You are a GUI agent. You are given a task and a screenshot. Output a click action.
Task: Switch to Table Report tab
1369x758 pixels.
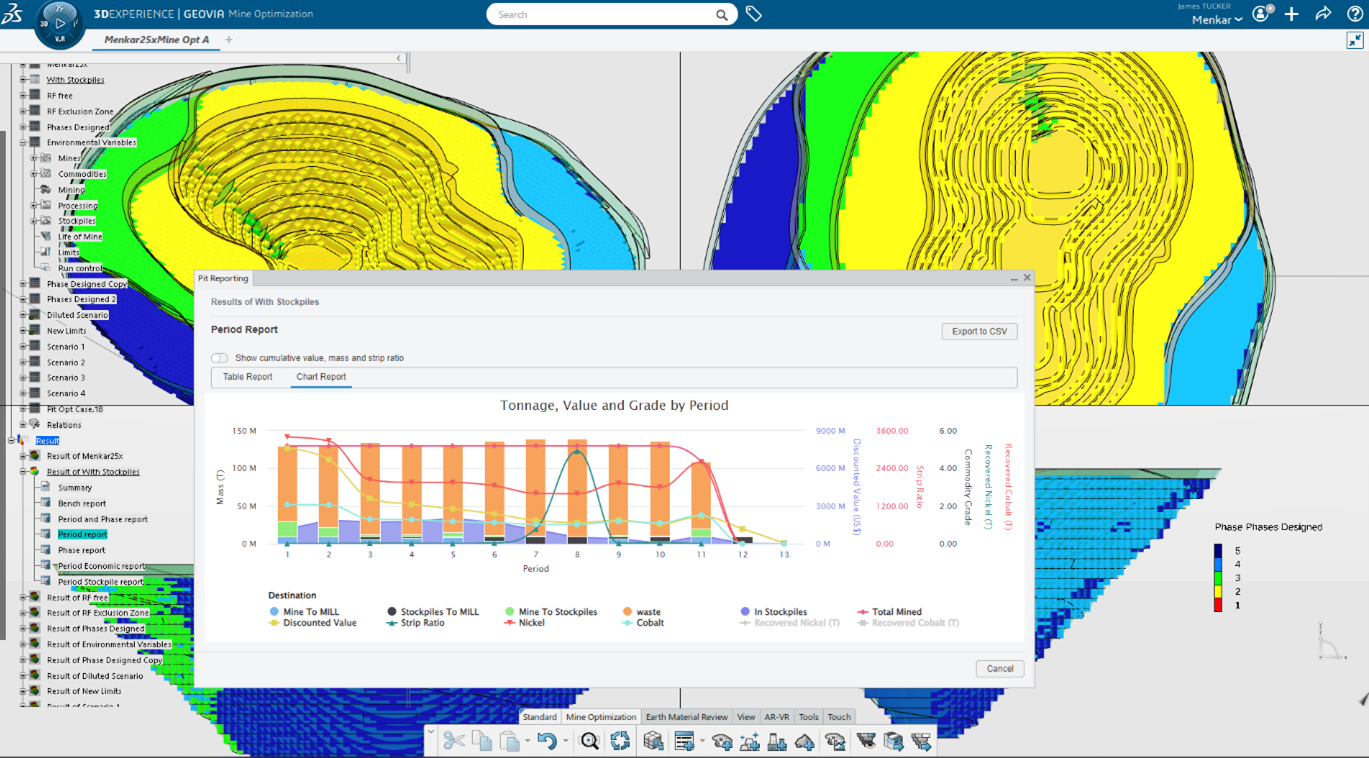(248, 377)
